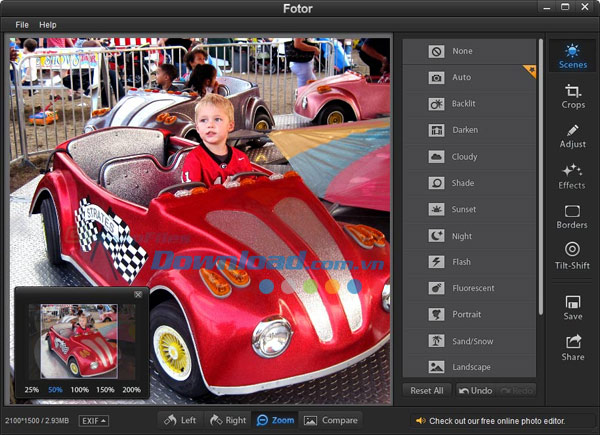
Task: Open the Effects panel
Action: 573,176
